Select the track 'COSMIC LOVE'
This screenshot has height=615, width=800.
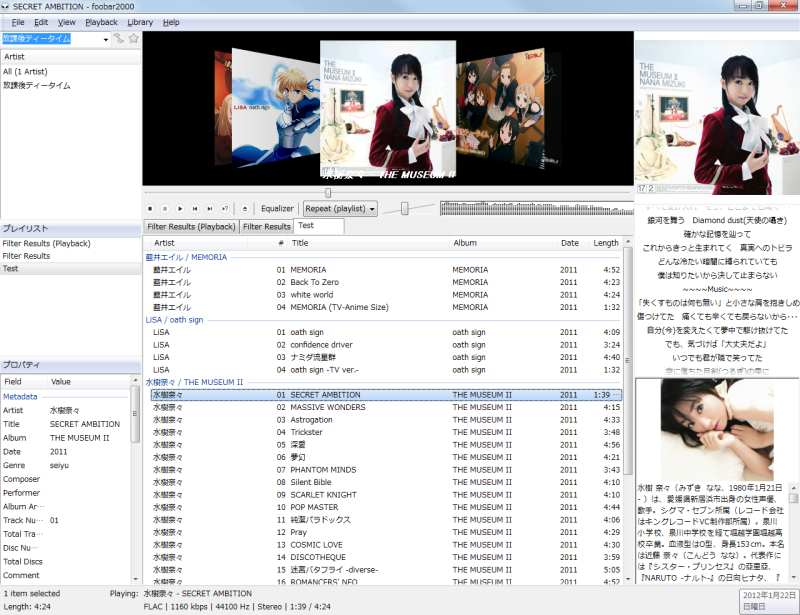[386, 545]
